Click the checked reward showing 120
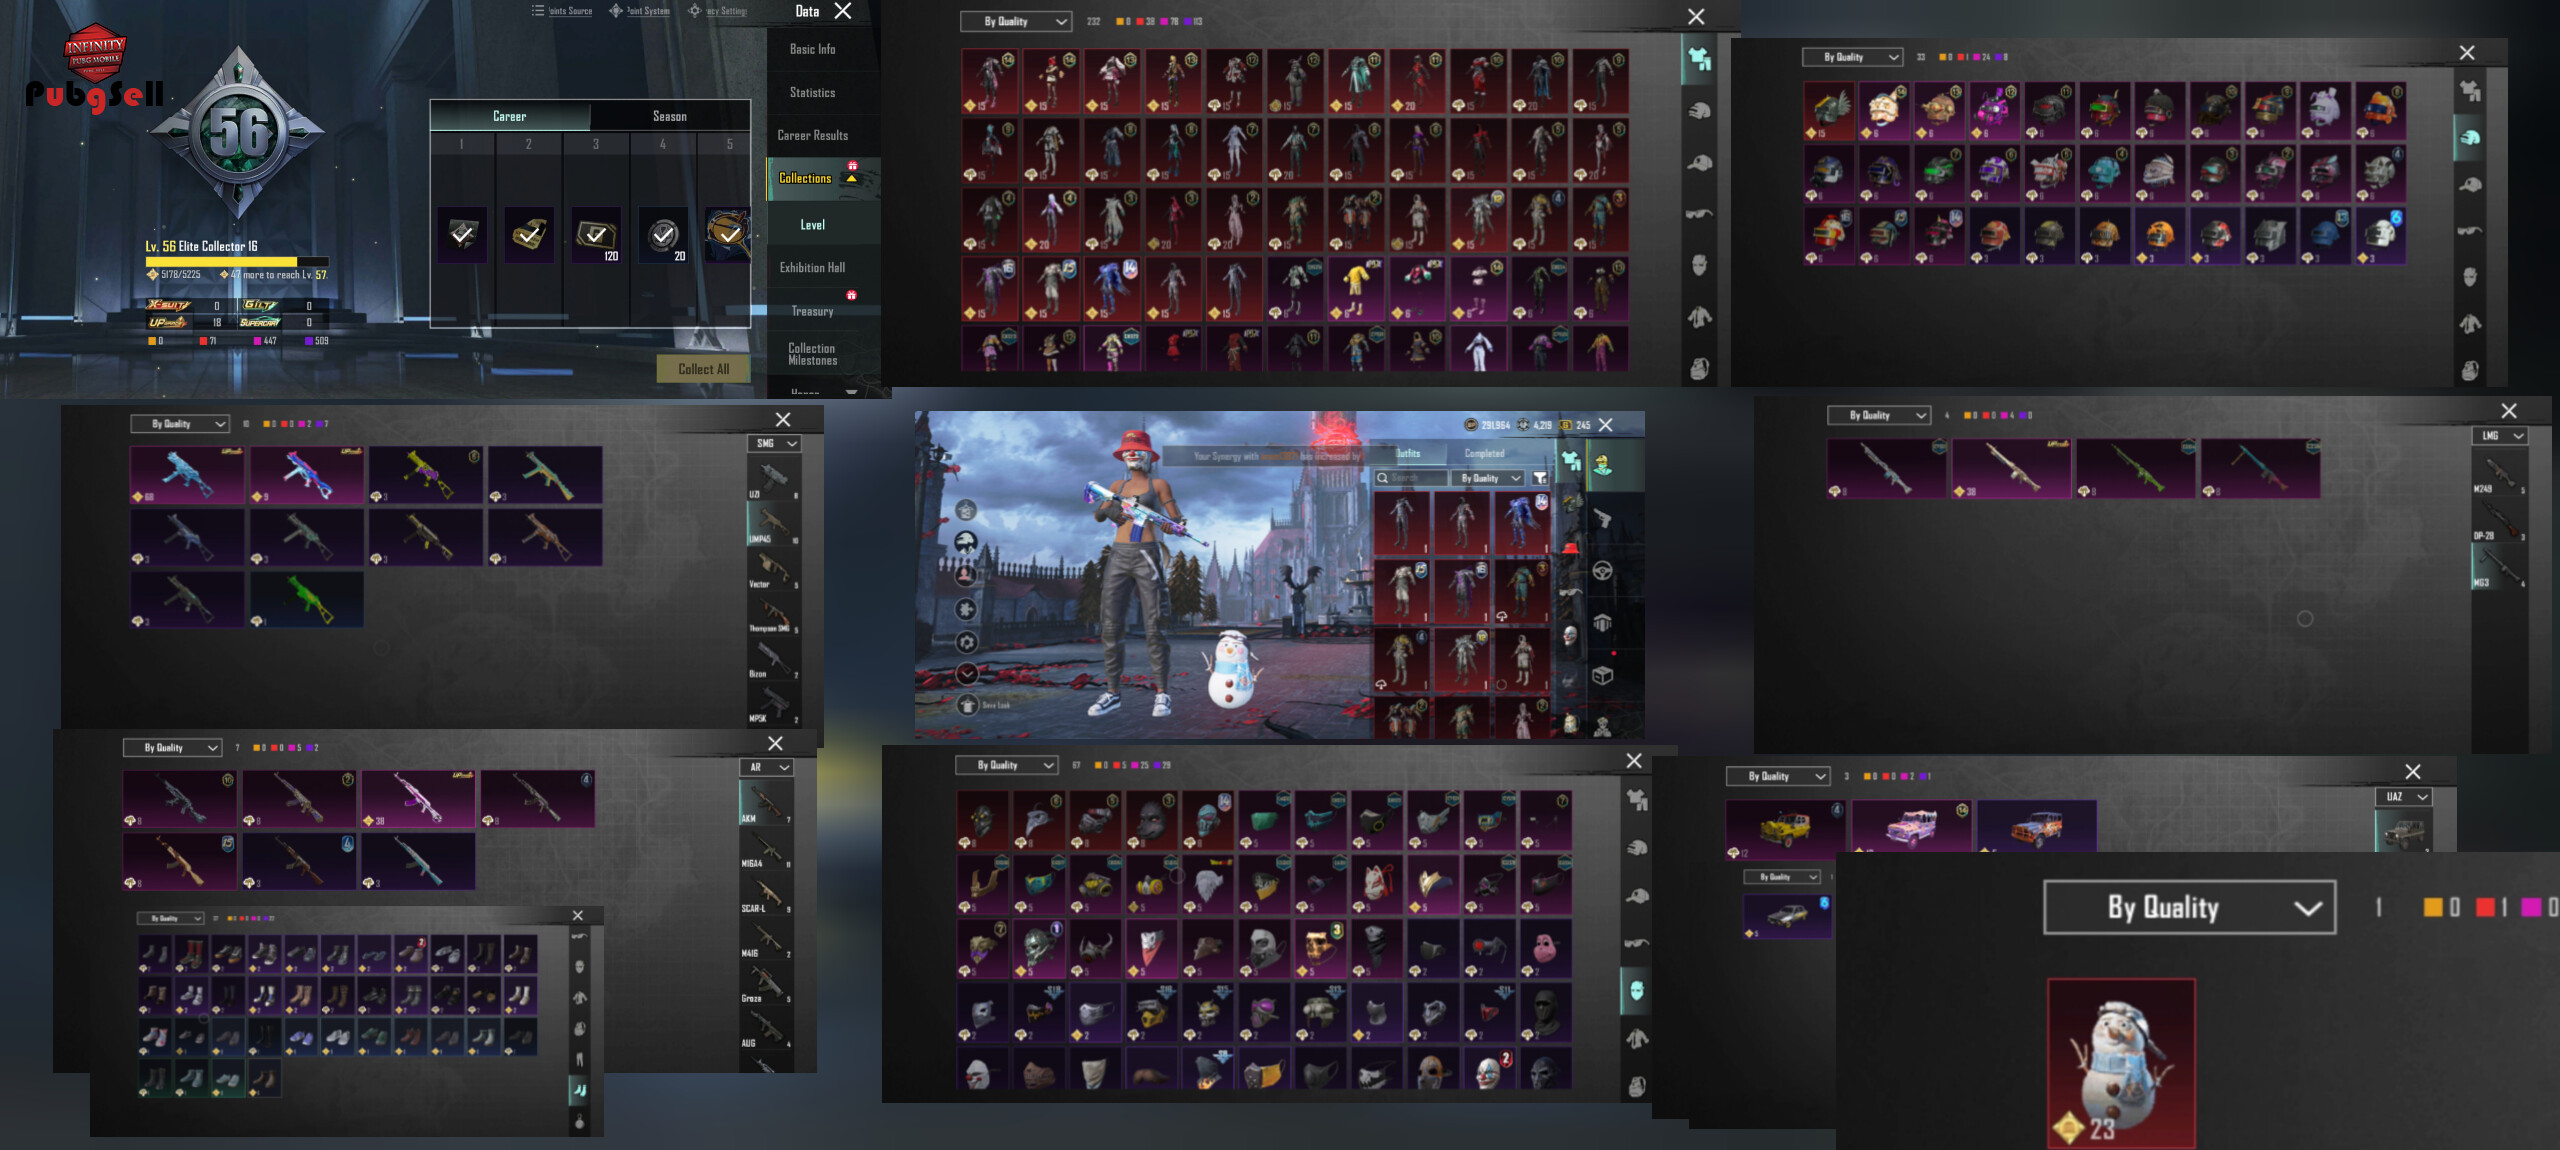2560x1150 pixels. (596, 235)
